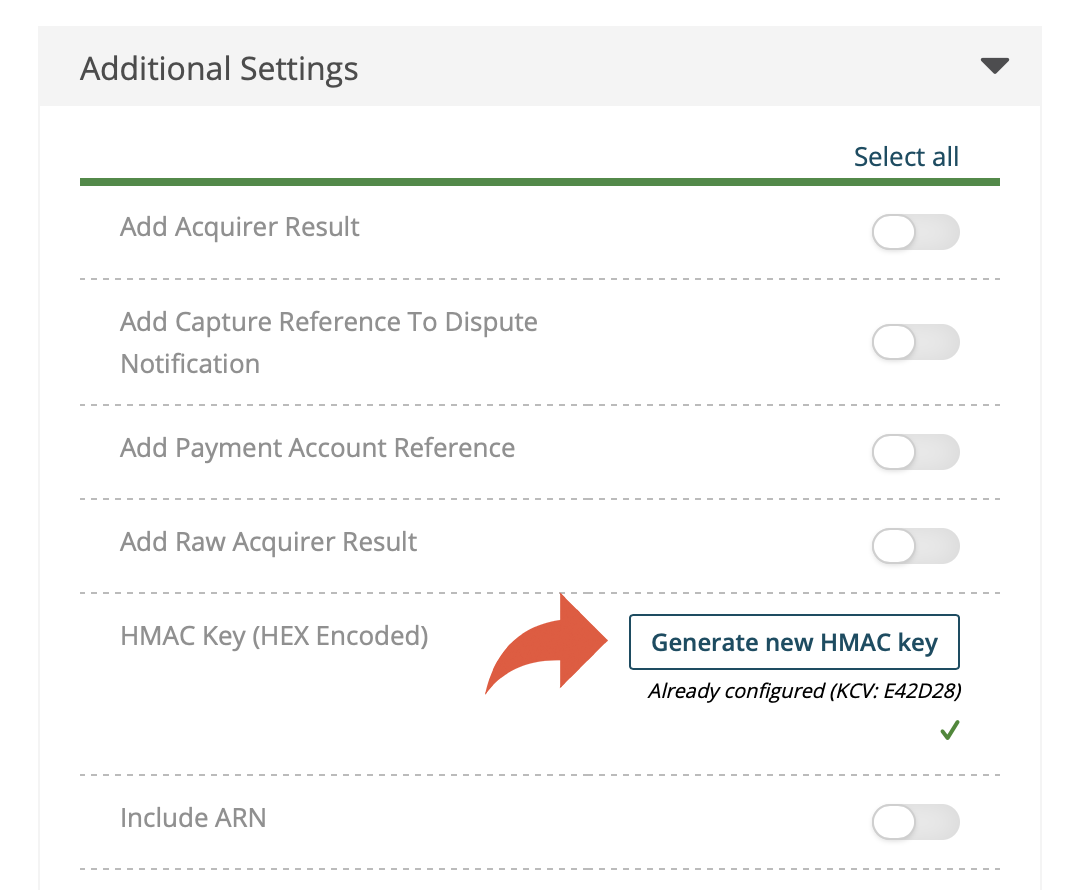Click the Additional Settings header title
The image size is (1088, 890).
pos(219,69)
